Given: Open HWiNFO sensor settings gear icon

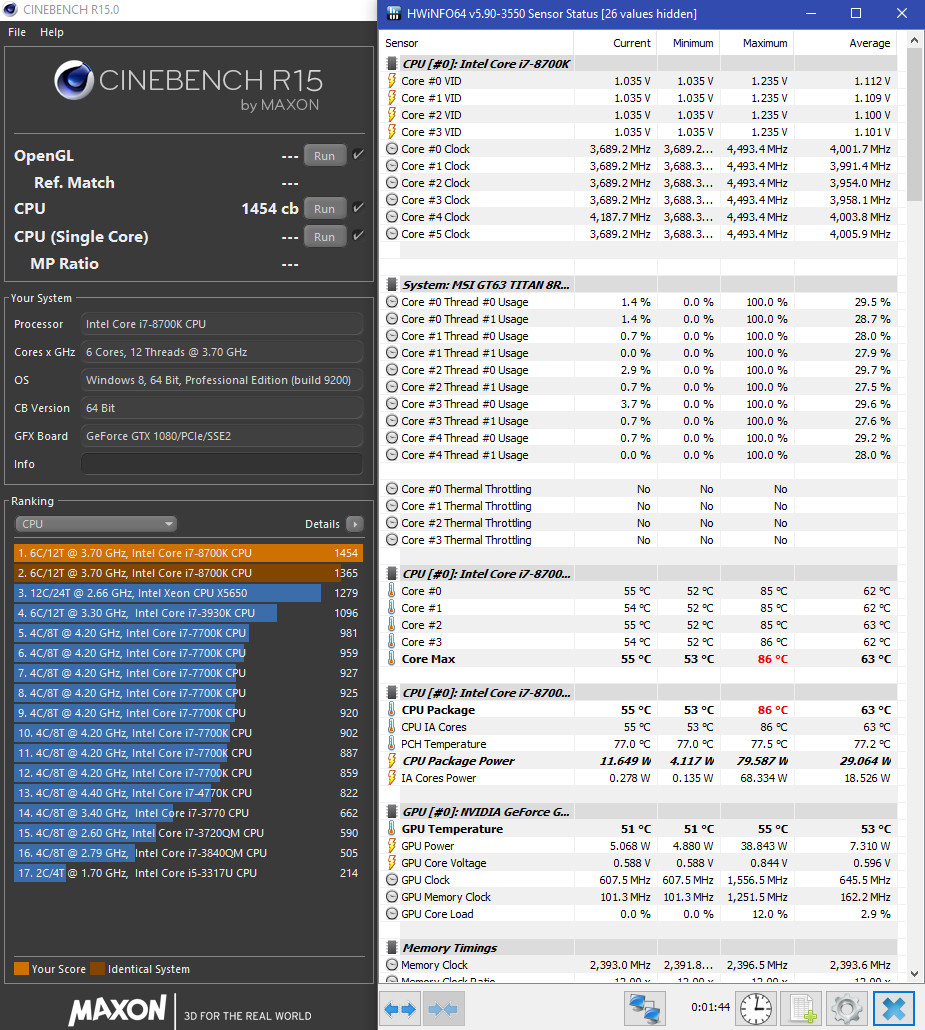Looking at the screenshot, I should [847, 1008].
